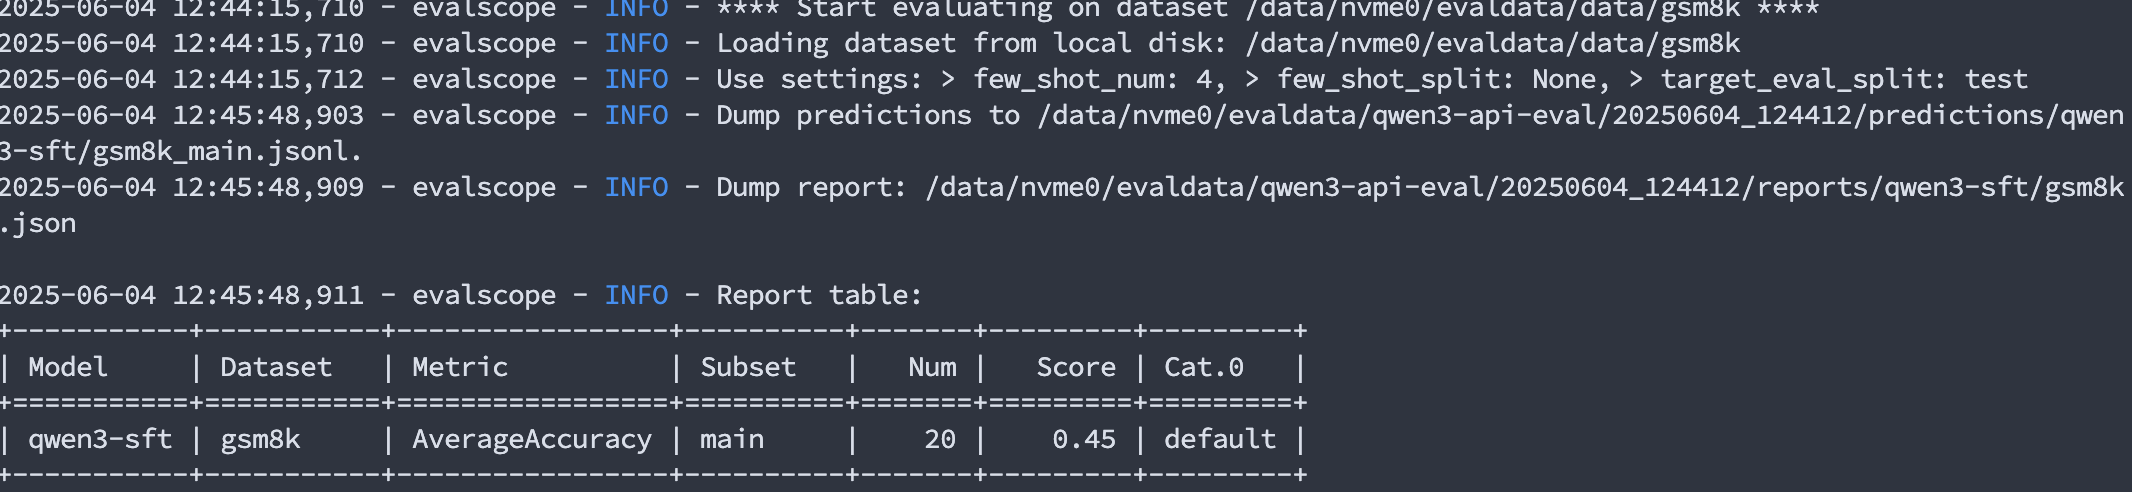The height and width of the screenshot is (492, 2132).
Task: Click the qwen3-sft model cell in table
Action: [x=100, y=439]
